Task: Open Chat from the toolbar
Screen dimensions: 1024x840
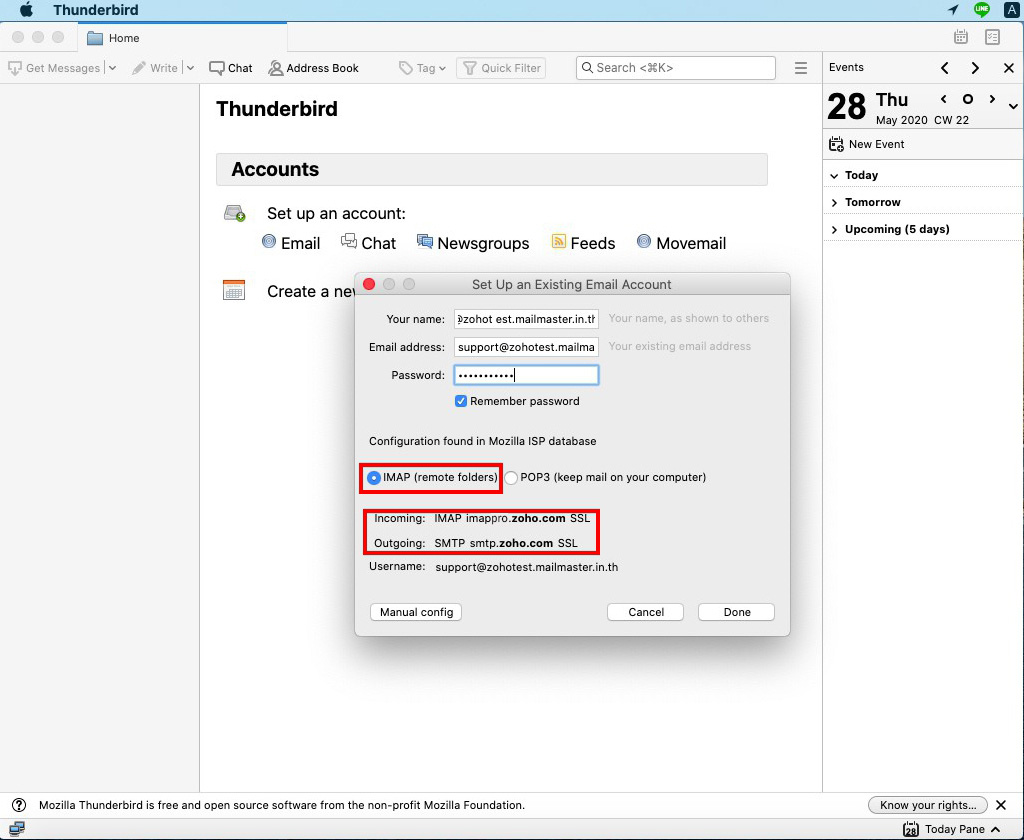Action: point(231,68)
